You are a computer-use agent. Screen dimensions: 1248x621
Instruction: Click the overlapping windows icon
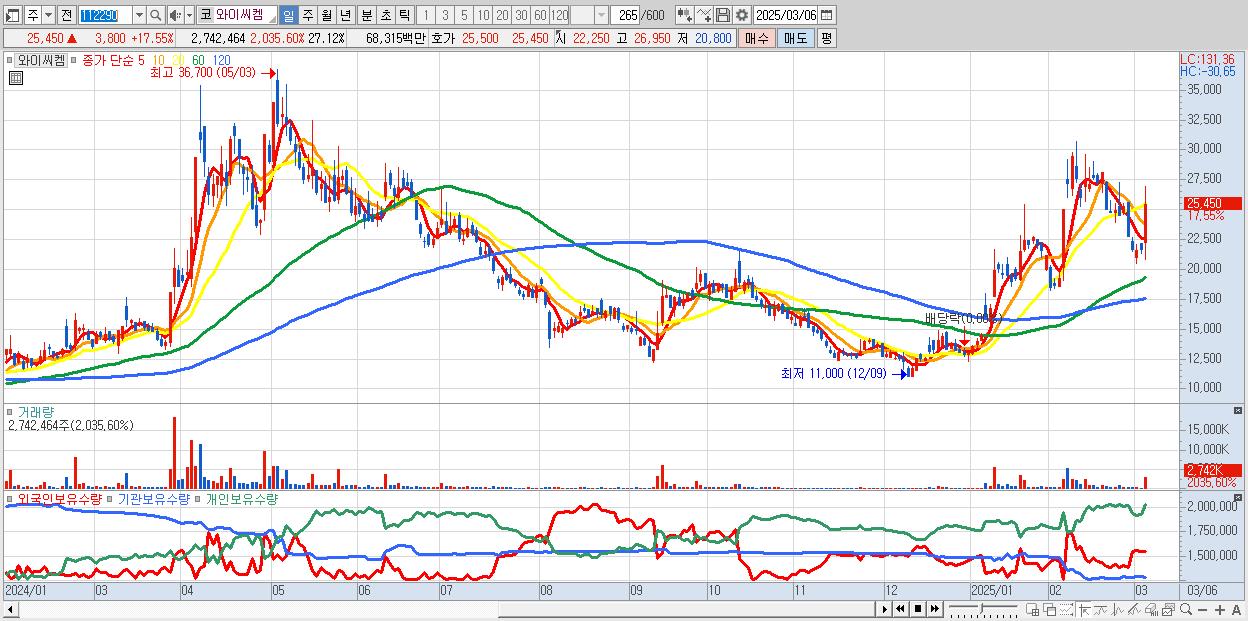pyautogui.click(x=1049, y=609)
